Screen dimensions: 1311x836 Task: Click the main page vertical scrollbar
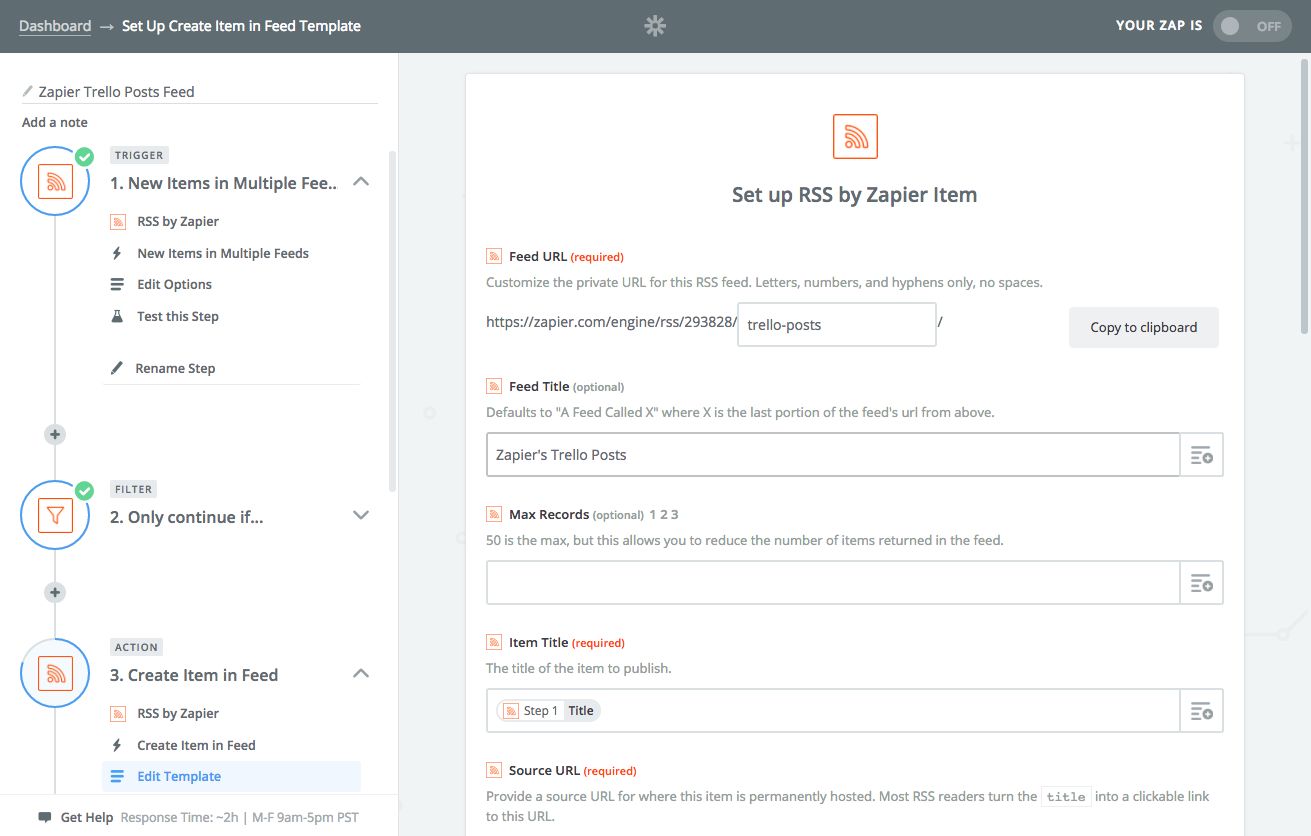point(1305,196)
